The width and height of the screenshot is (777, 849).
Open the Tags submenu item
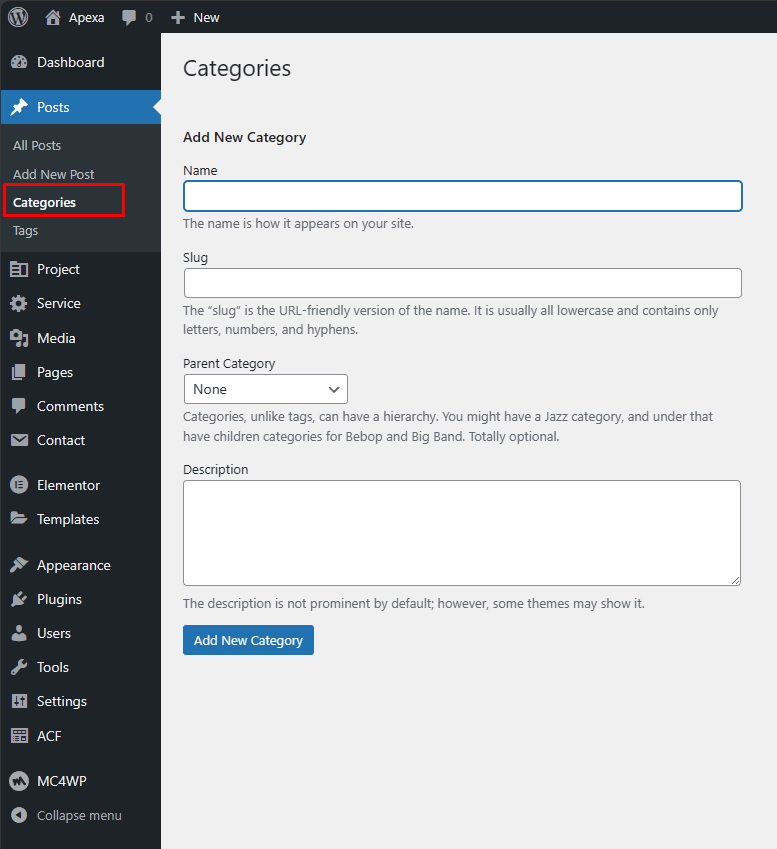(x=26, y=230)
